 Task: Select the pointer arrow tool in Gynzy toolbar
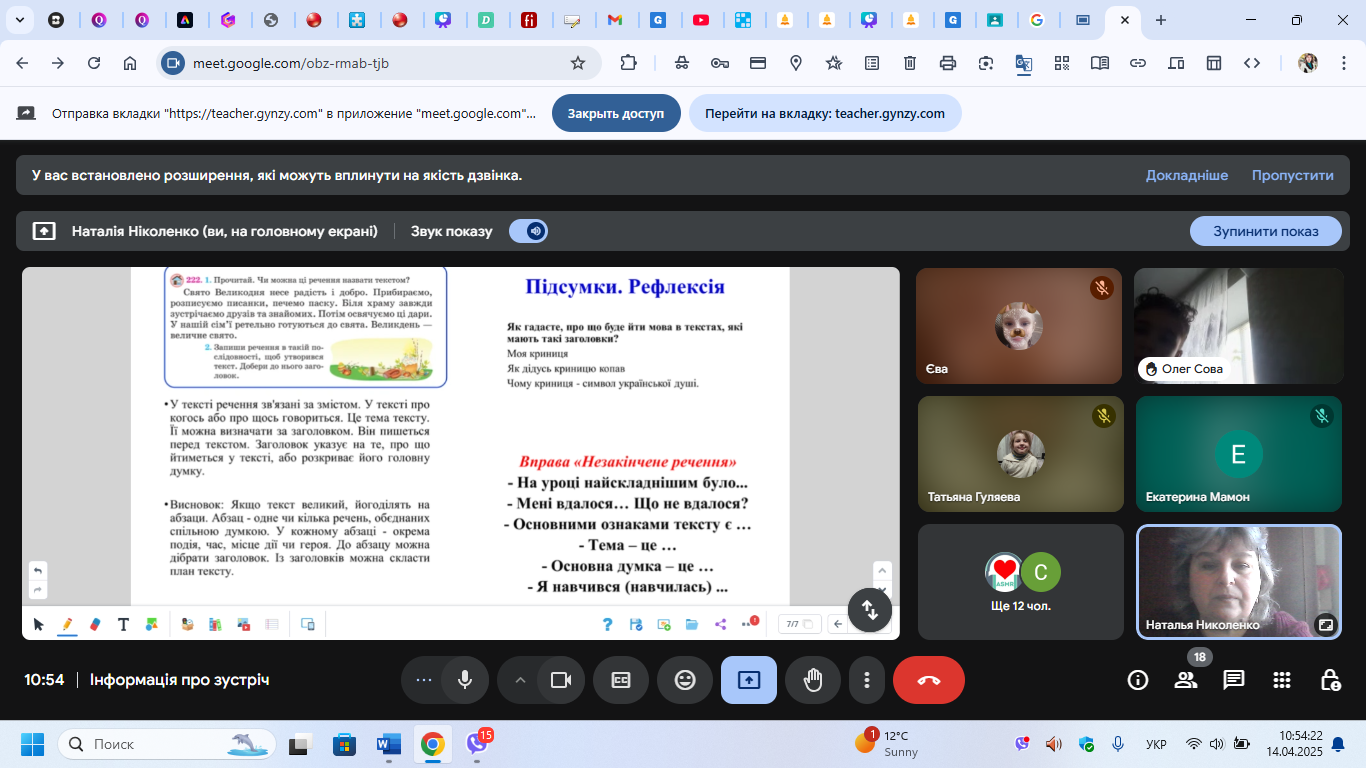point(39,624)
